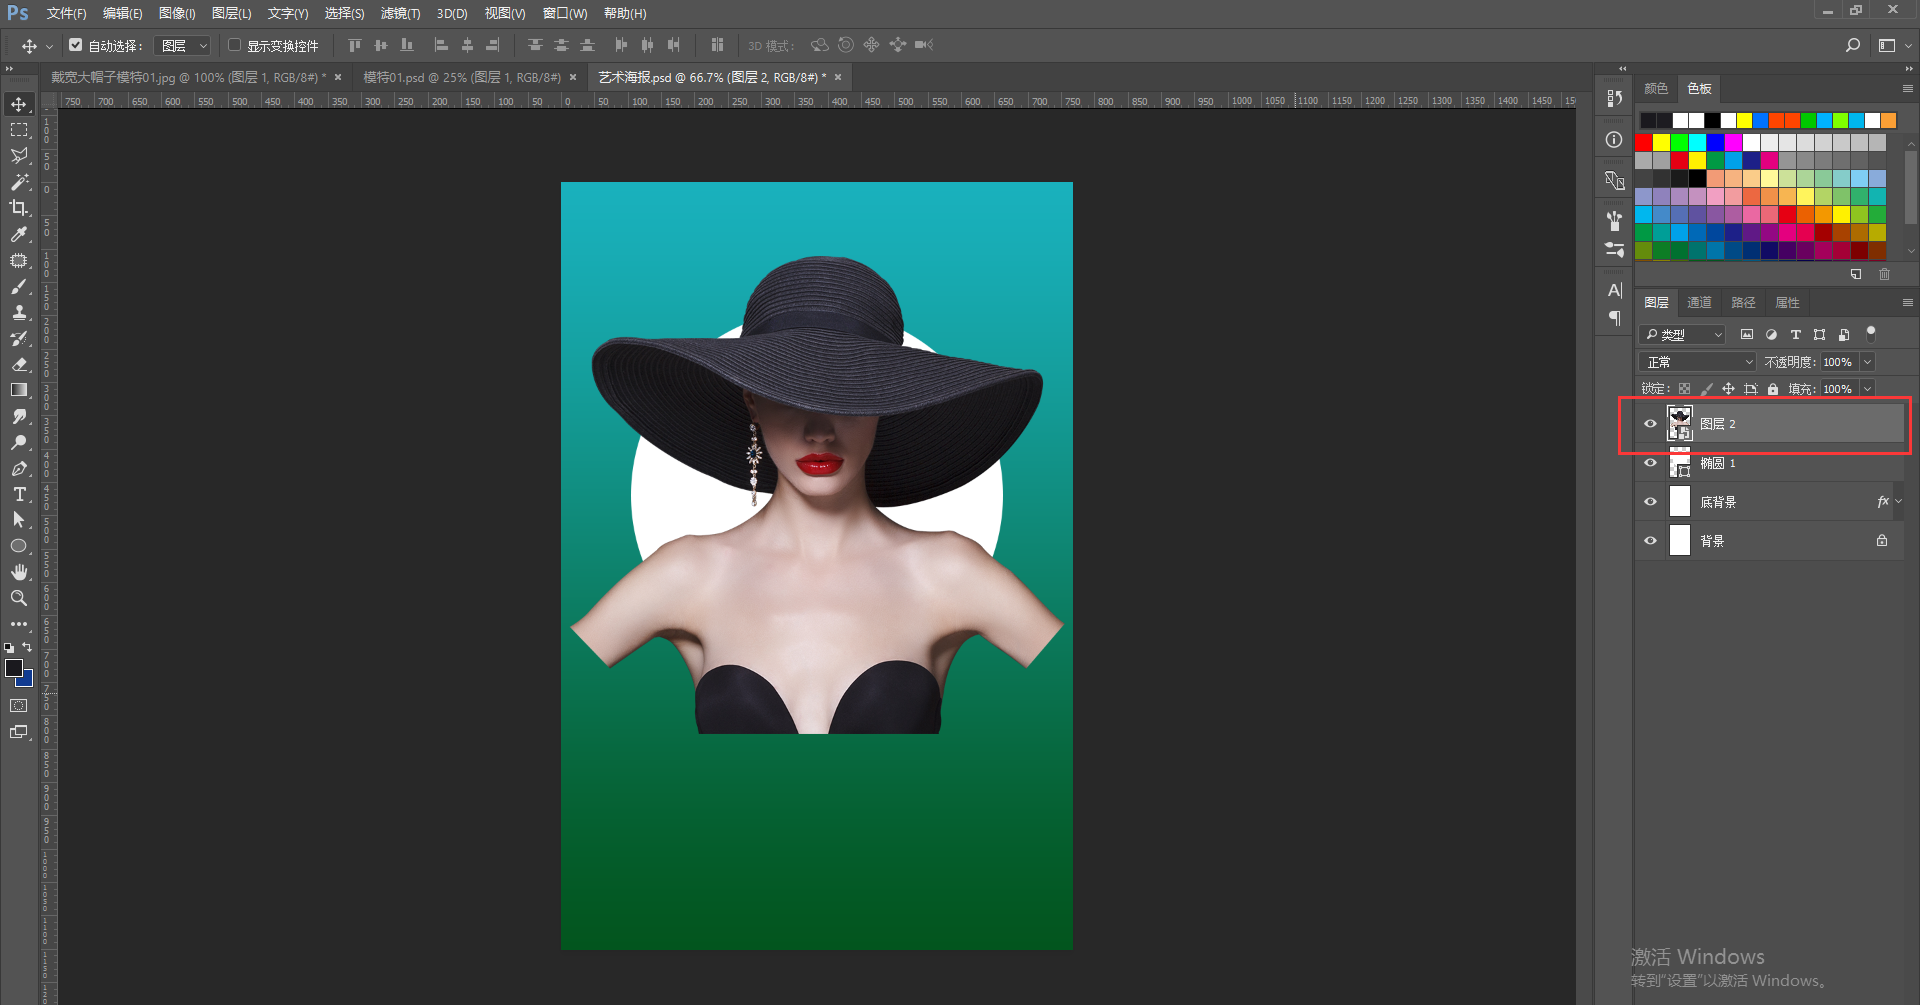The width and height of the screenshot is (1920, 1005).
Task: Select the Path Selection arrow tool
Action: pos(19,520)
